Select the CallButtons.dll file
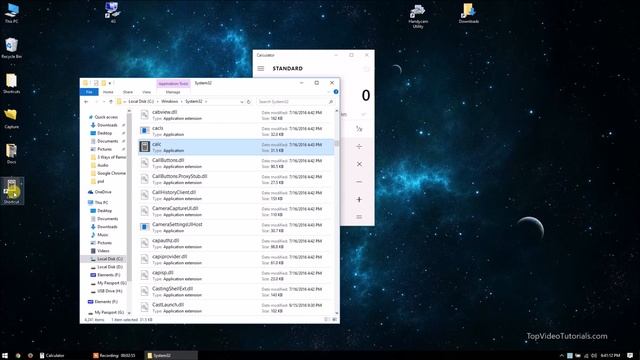 click(x=236, y=163)
